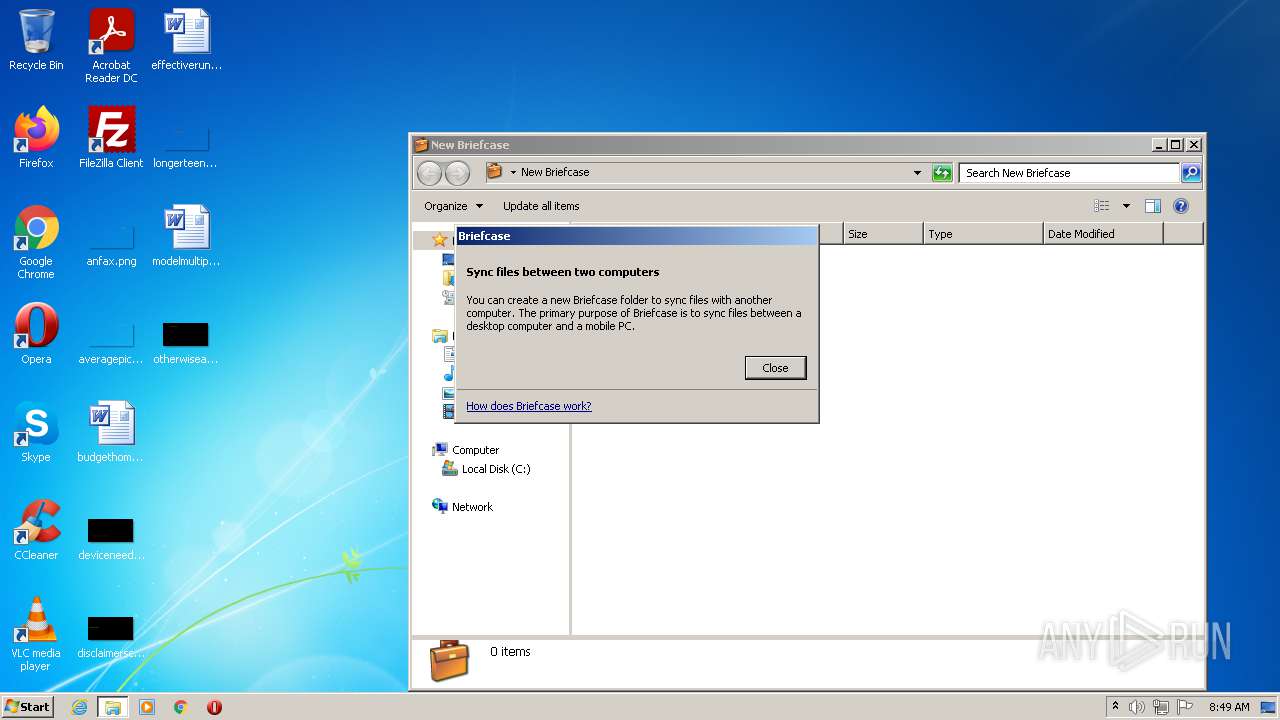Viewport: 1280px width, 720px height.
Task: Click into Search New Briefcase field
Action: point(1068,173)
